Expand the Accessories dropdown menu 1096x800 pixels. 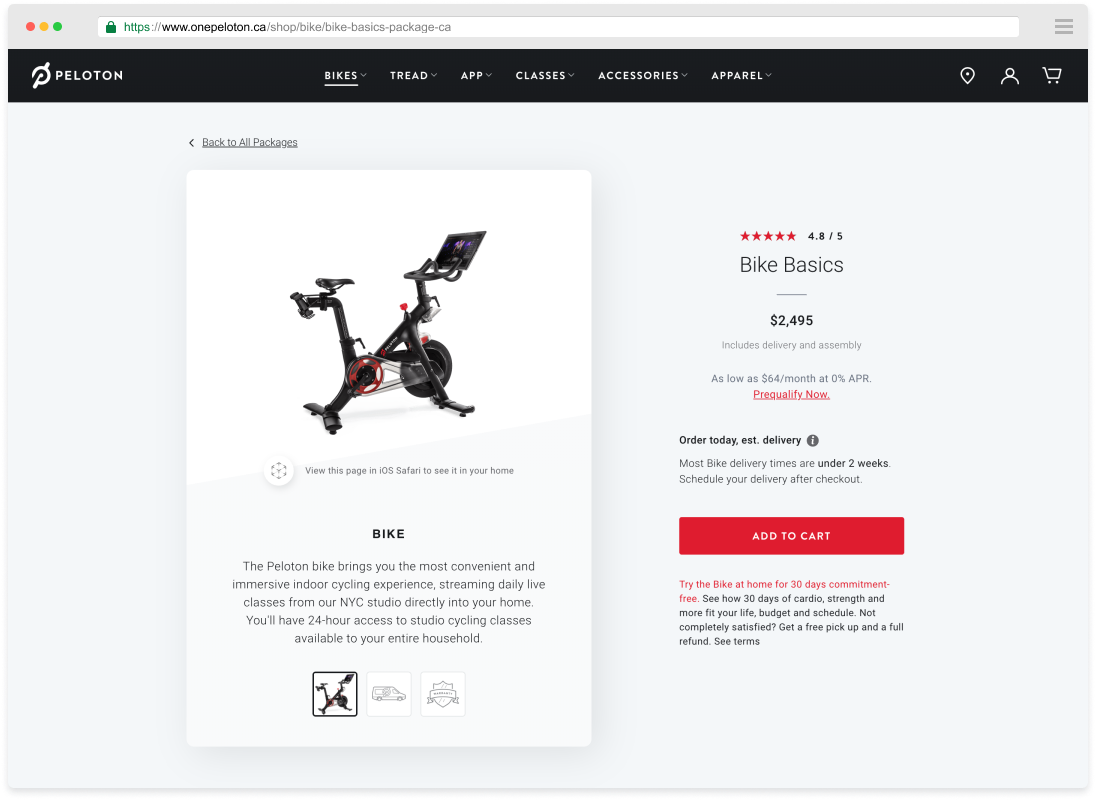[x=643, y=75]
